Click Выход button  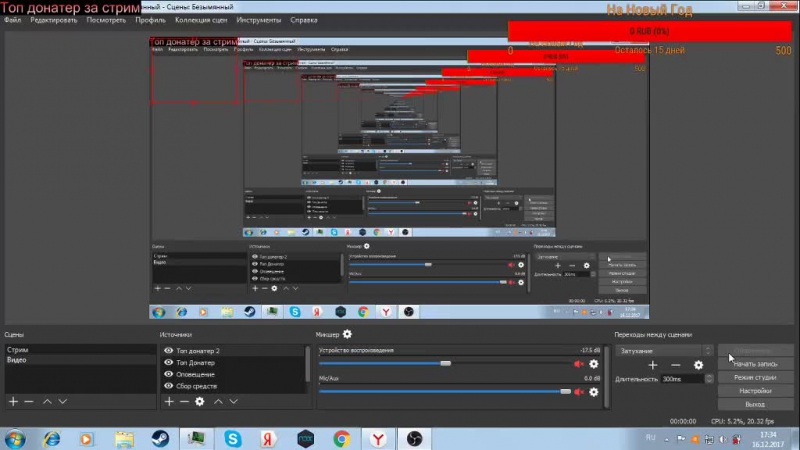pyautogui.click(x=755, y=404)
